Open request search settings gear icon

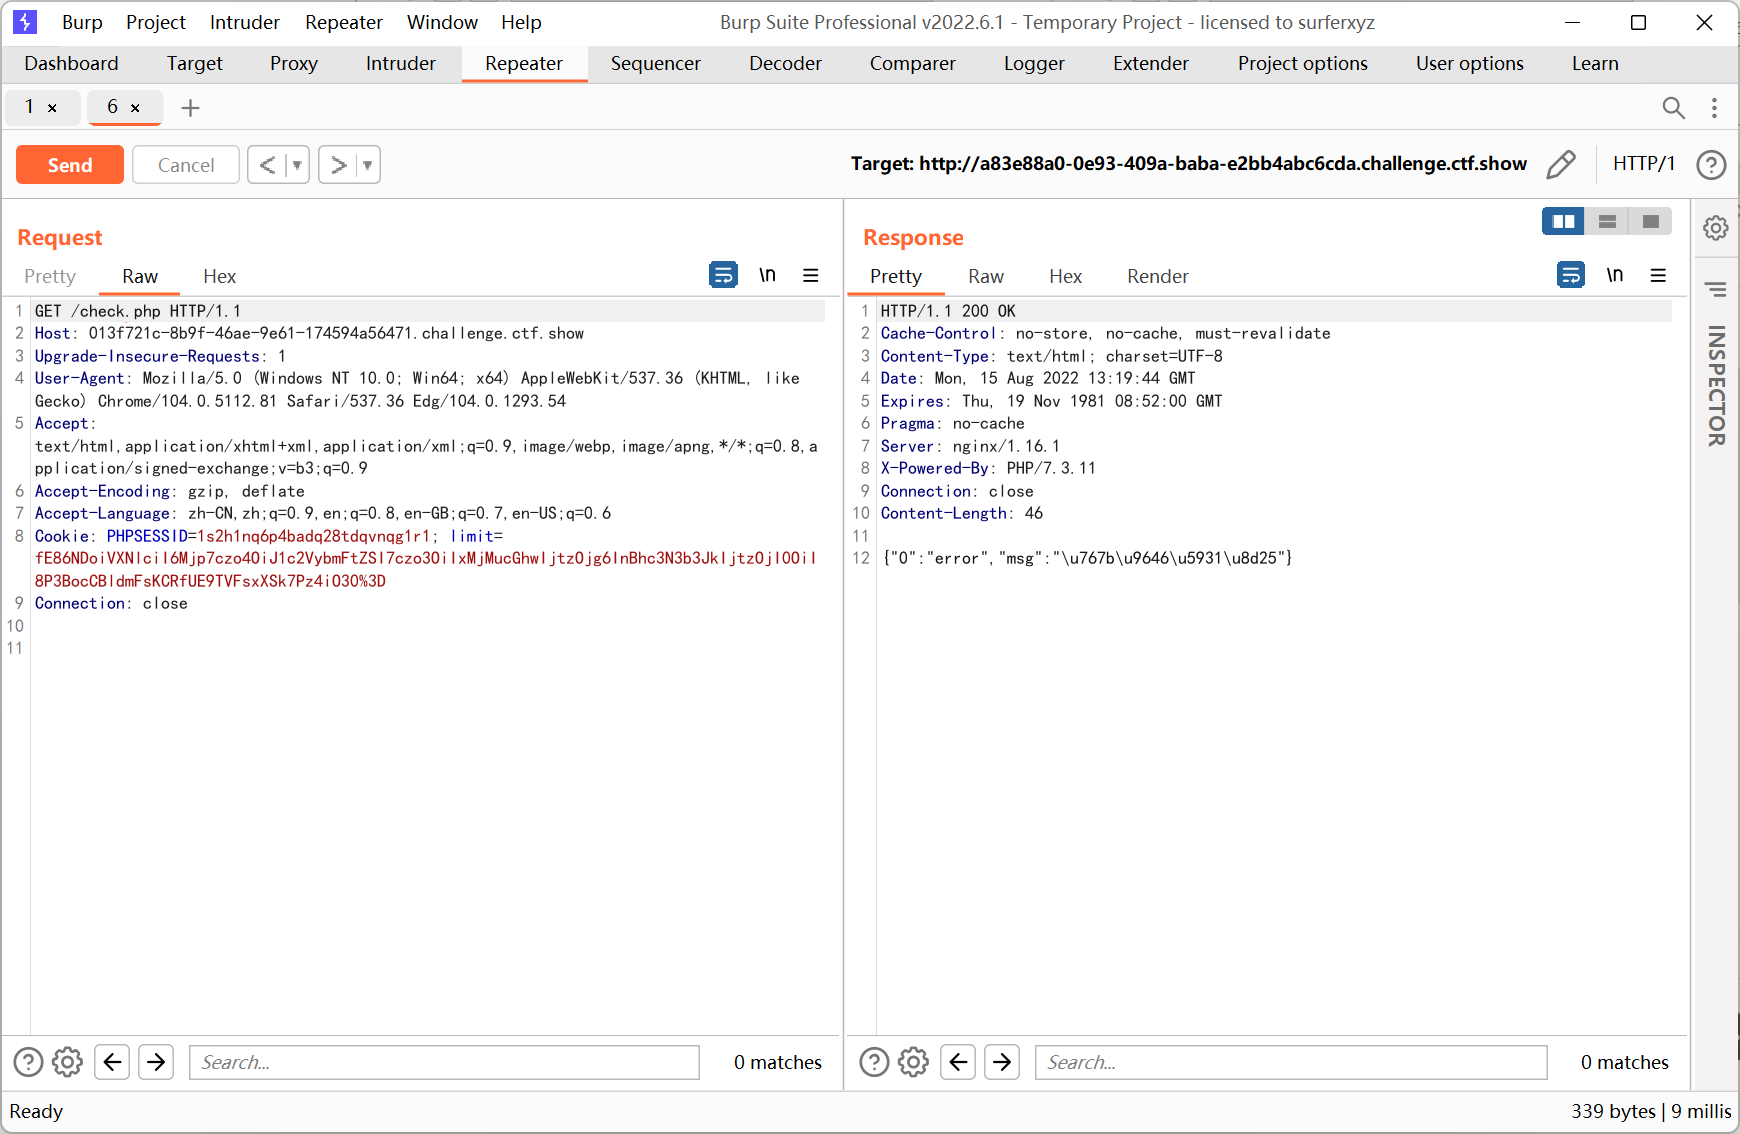[x=67, y=1062]
